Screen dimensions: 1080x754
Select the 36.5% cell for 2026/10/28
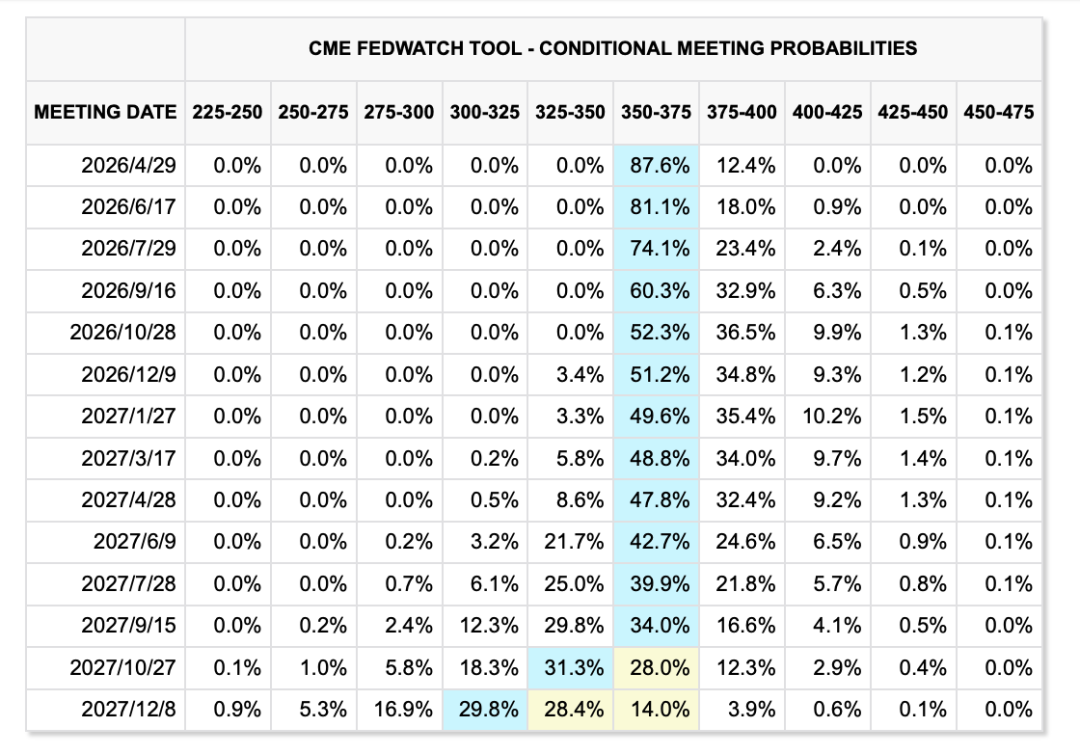pyautogui.click(x=745, y=333)
